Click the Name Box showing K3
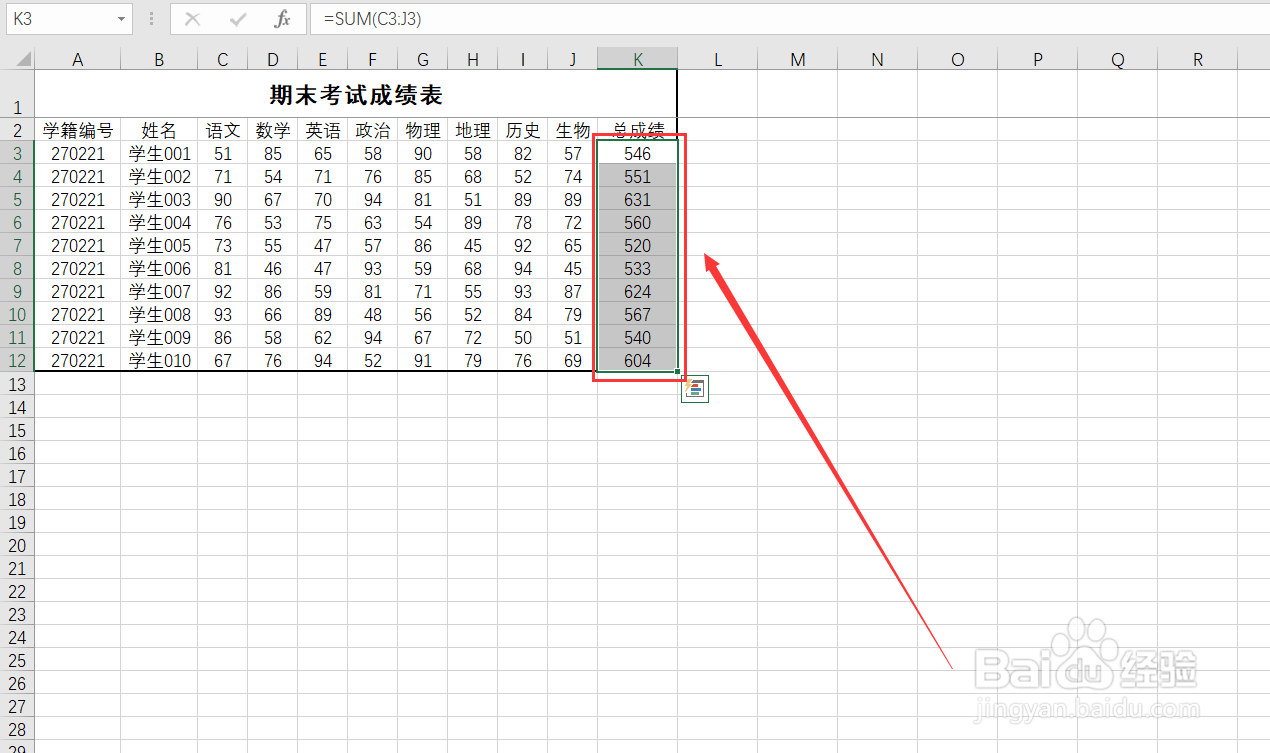Screen dimensions: 1270x753 coord(60,18)
